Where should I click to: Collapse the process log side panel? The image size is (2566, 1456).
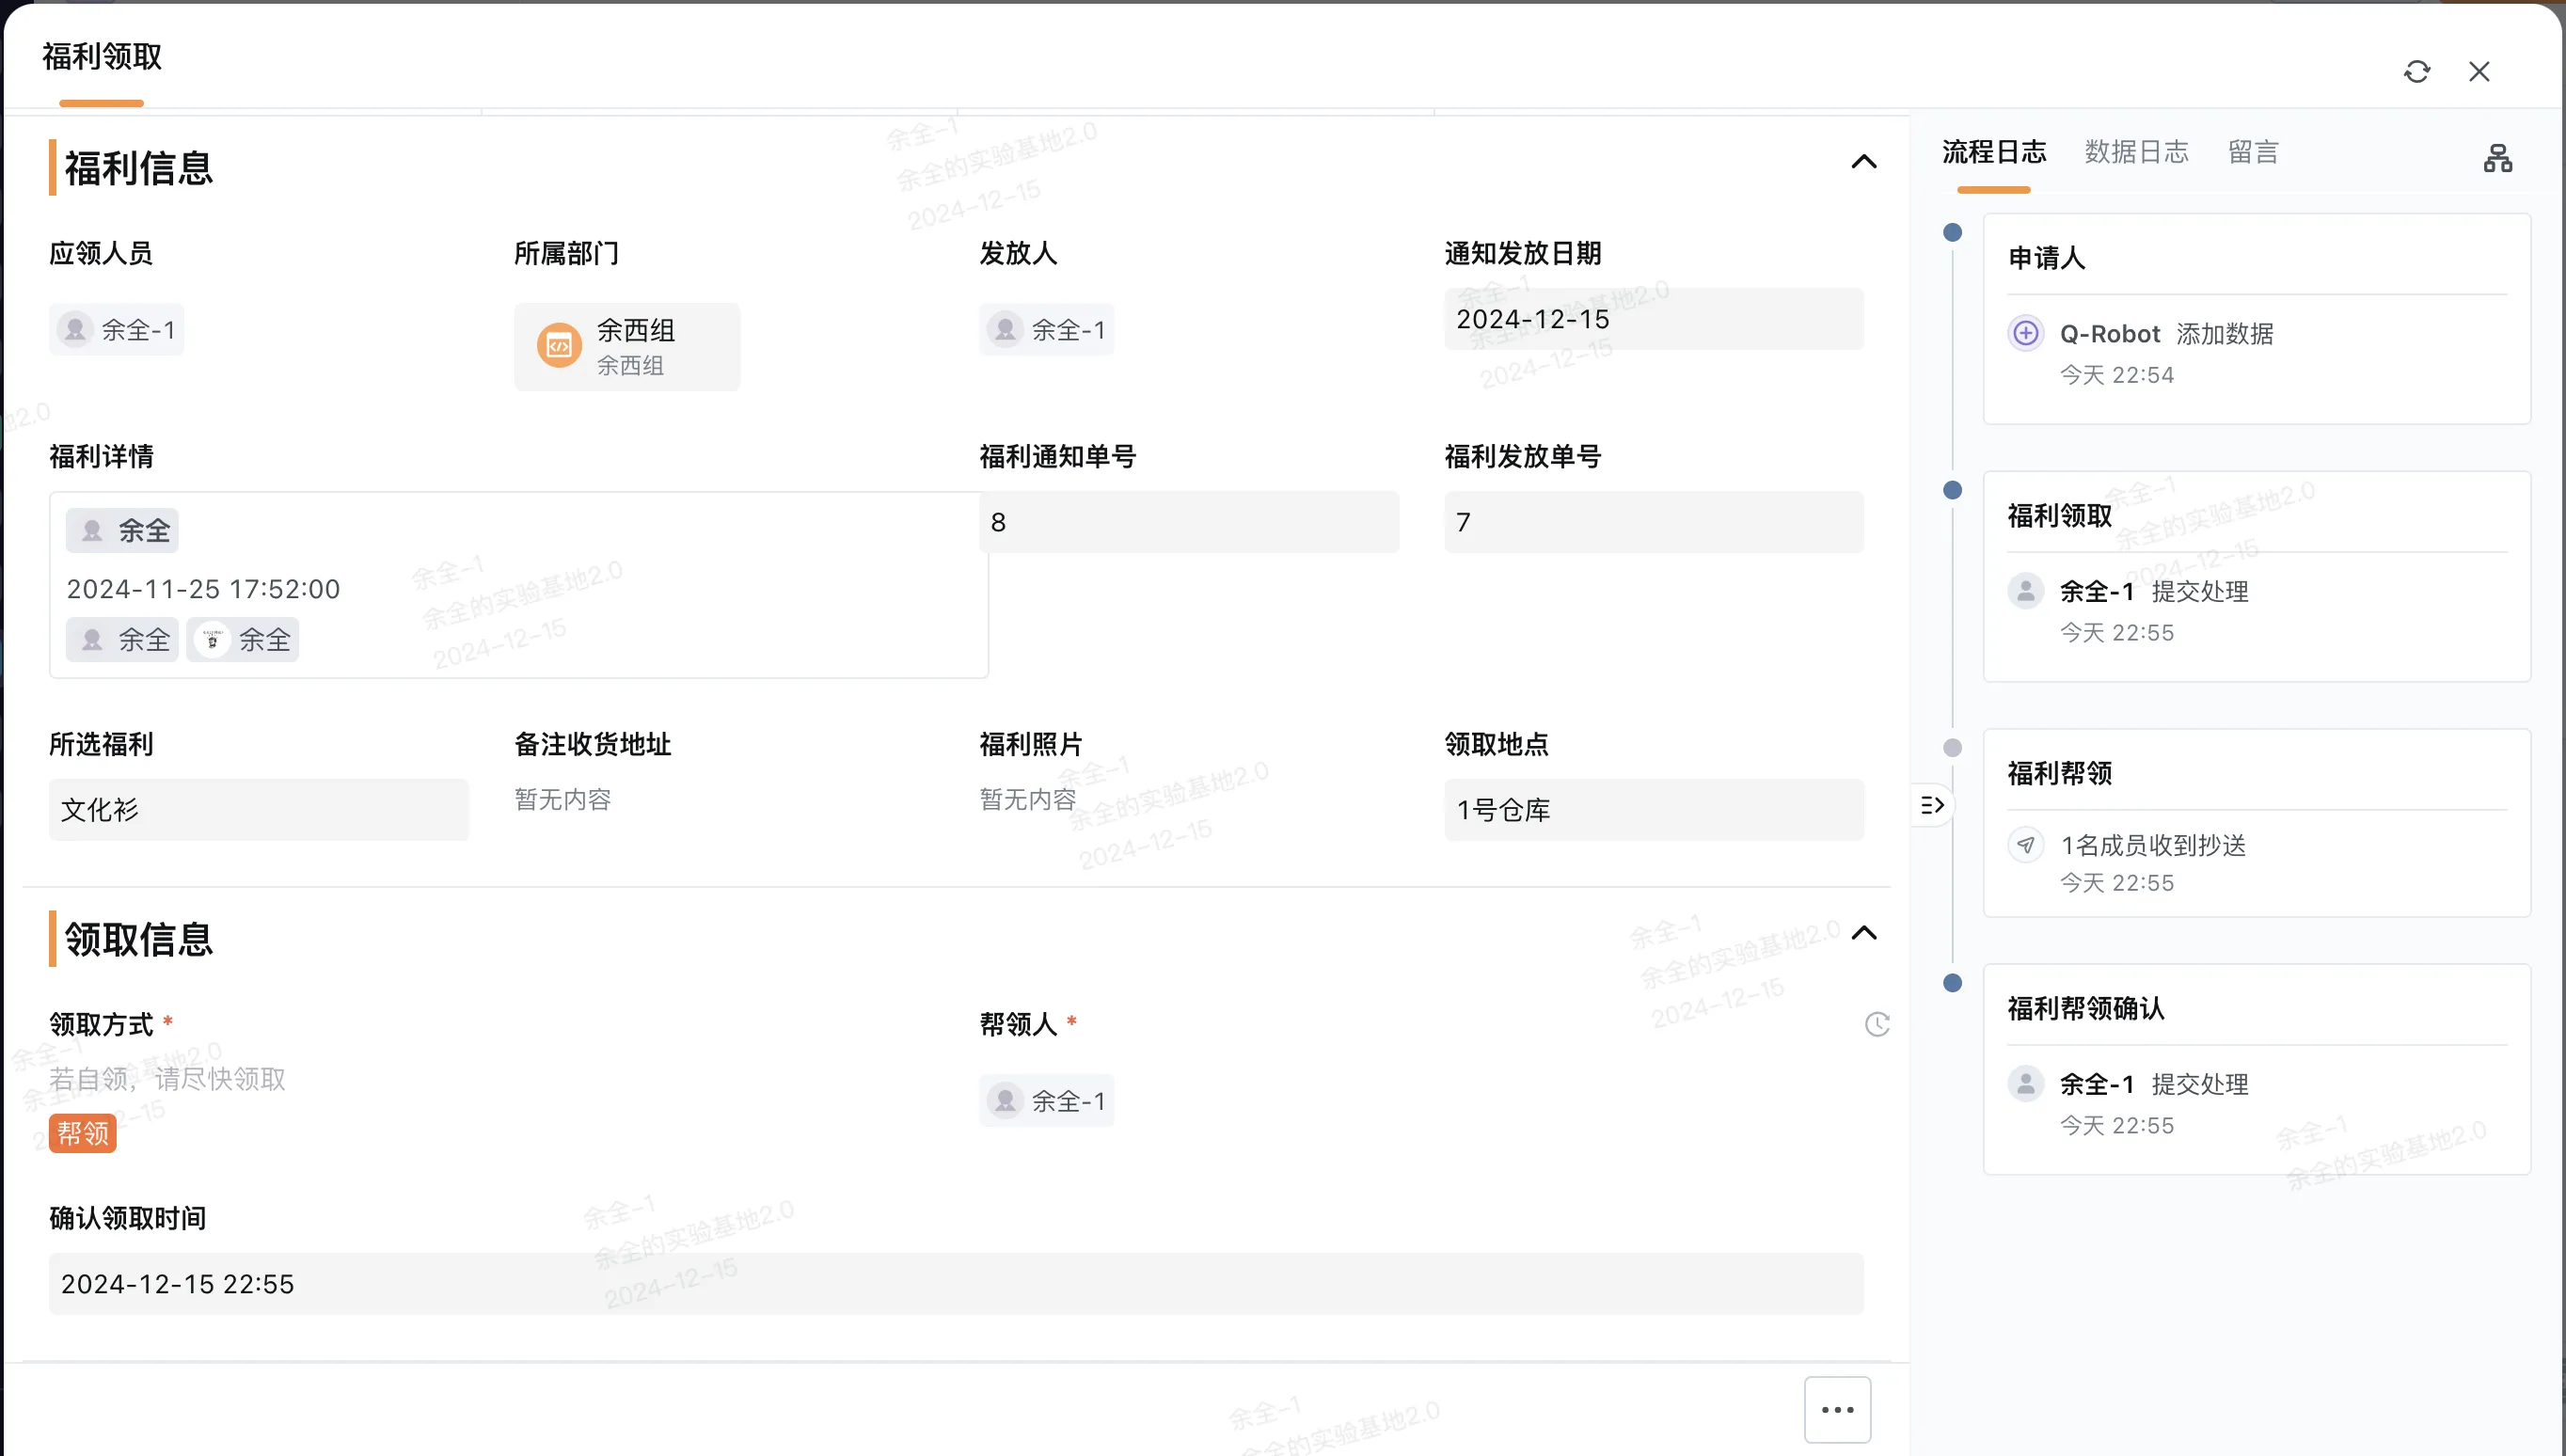(x=1932, y=804)
